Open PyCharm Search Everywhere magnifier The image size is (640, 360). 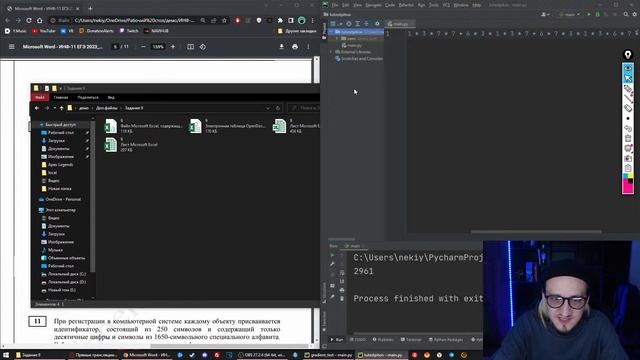click(x=626, y=14)
